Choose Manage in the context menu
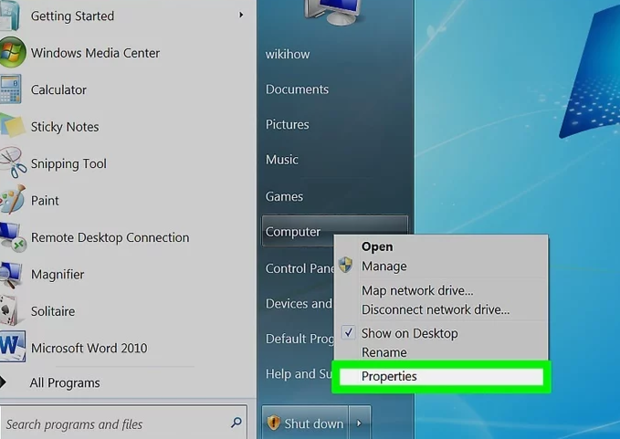The width and height of the screenshot is (620, 439). click(x=384, y=267)
